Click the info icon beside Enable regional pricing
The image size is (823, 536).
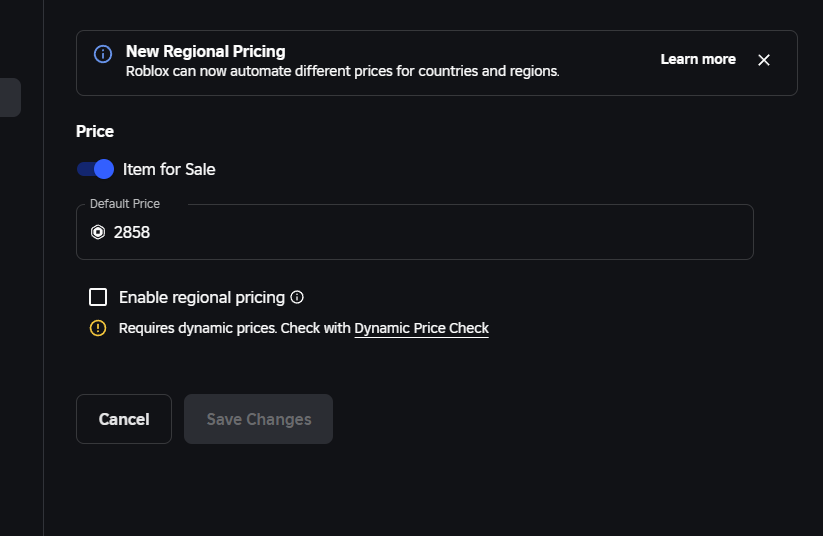pos(297,297)
